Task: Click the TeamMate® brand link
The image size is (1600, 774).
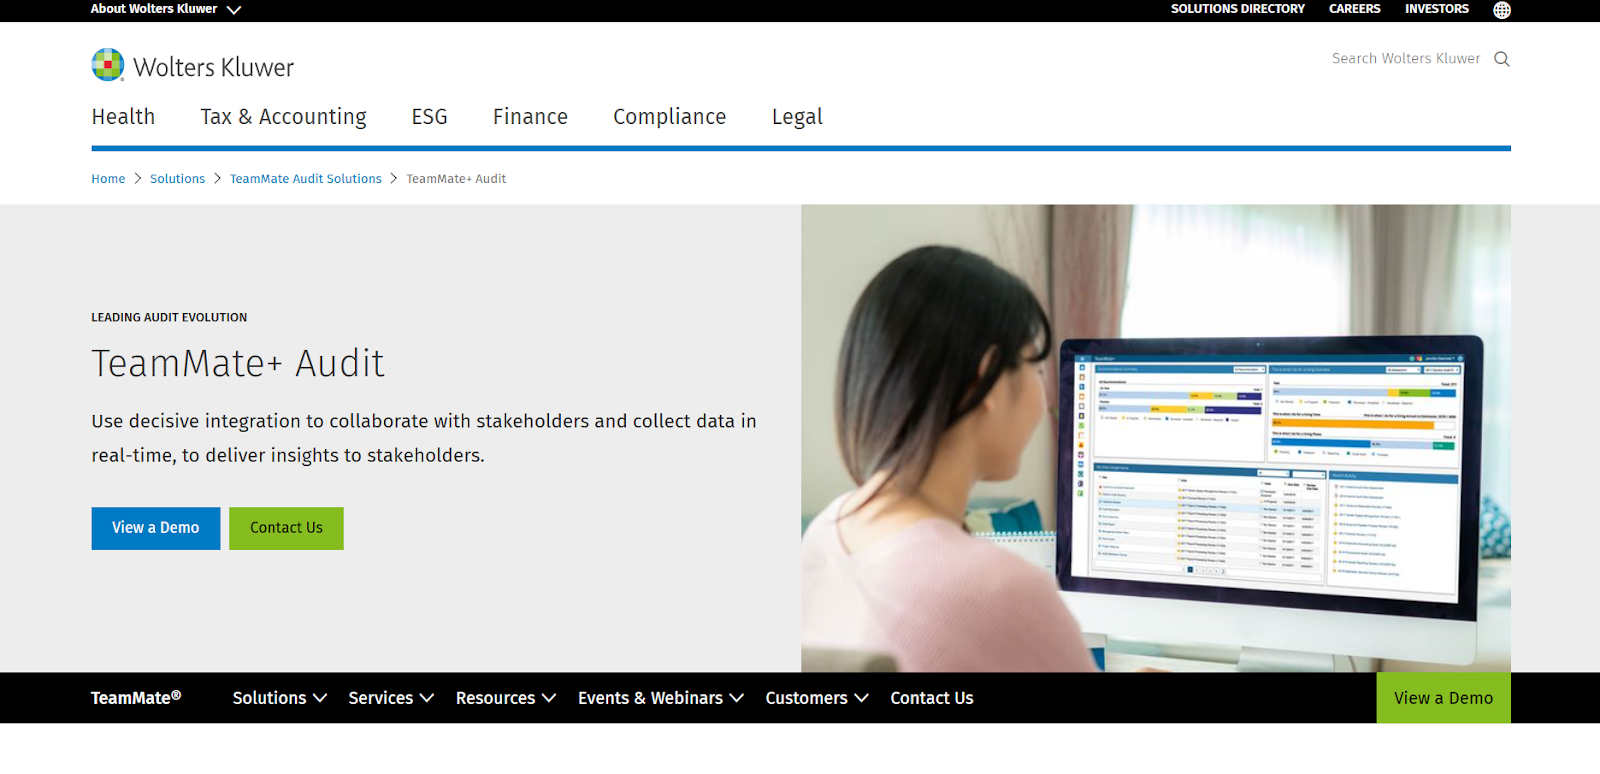Action: coord(136,698)
